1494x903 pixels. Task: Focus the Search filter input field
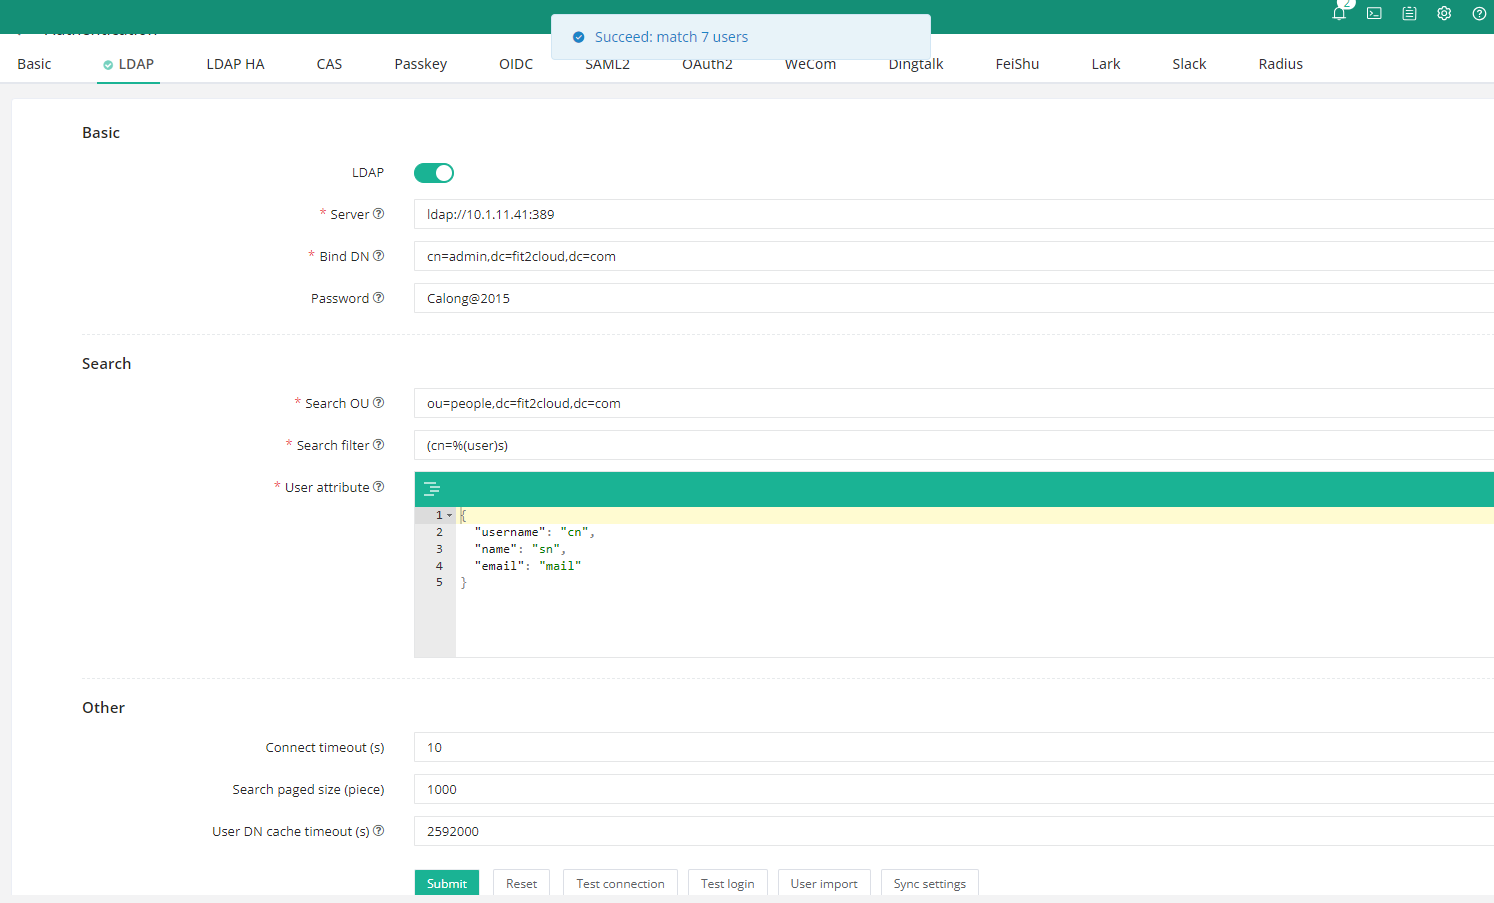click(x=954, y=445)
